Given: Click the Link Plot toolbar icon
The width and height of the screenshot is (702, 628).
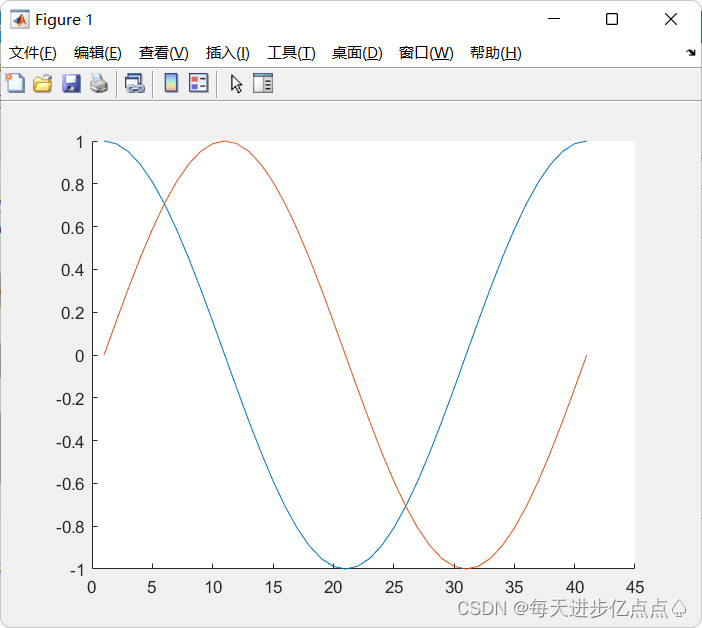Looking at the screenshot, I should pos(135,83).
